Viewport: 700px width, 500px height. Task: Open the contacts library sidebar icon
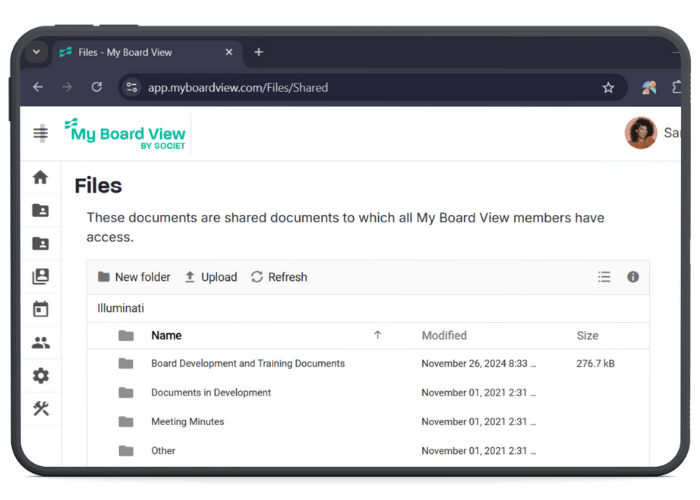click(41, 276)
